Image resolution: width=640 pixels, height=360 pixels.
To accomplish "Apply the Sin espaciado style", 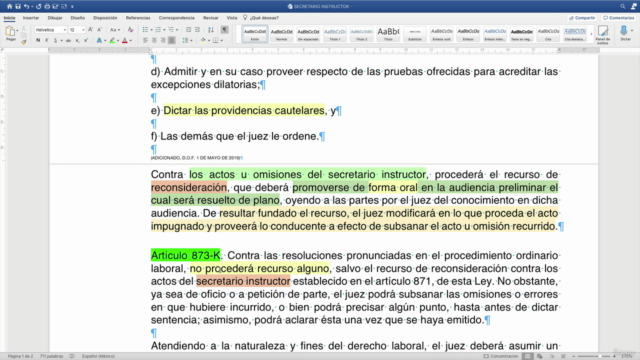I will click(308, 34).
